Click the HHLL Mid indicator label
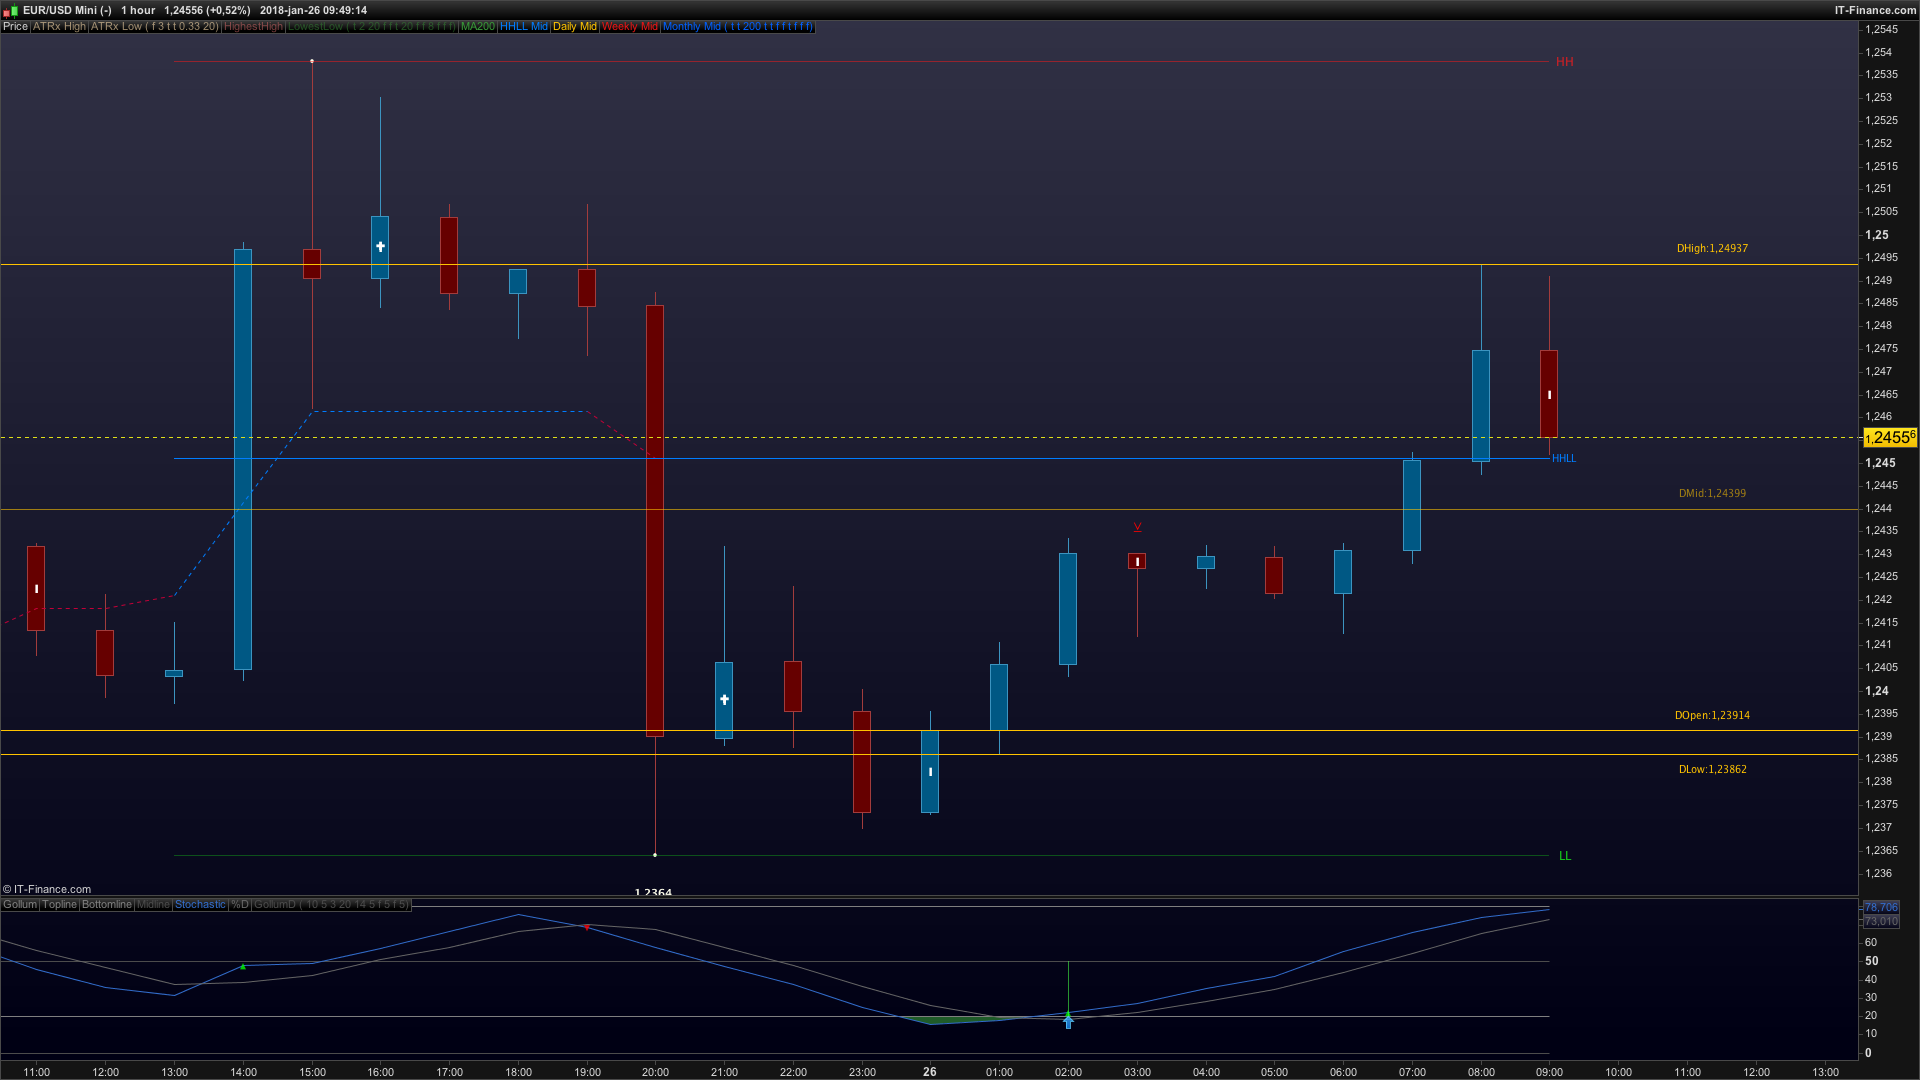Viewport: 1920px width, 1080px height. [524, 27]
